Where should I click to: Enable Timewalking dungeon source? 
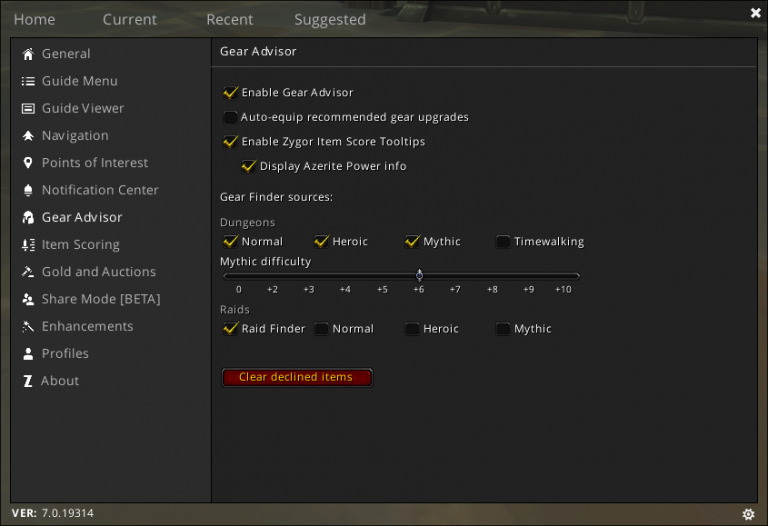click(x=503, y=241)
